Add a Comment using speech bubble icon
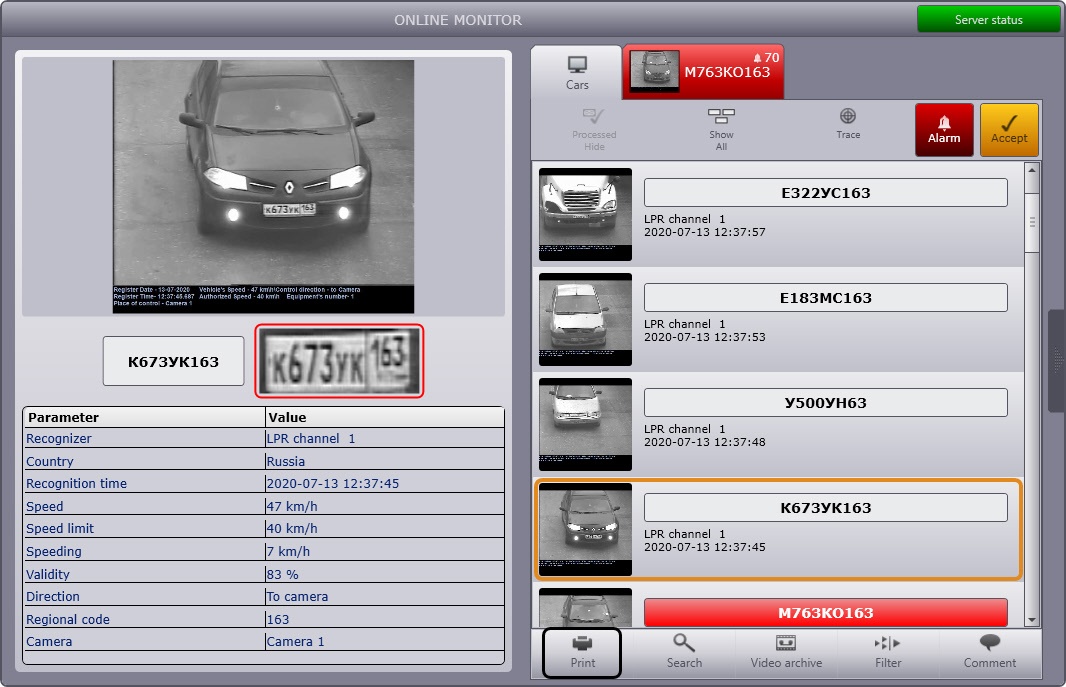The height and width of the screenshot is (687, 1066). [x=990, y=651]
